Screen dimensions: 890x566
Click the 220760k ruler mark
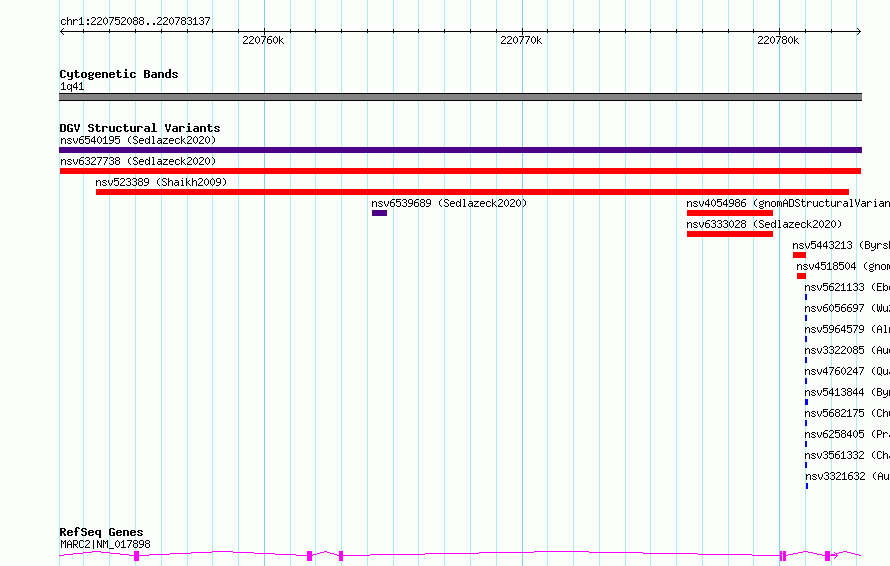(263, 40)
